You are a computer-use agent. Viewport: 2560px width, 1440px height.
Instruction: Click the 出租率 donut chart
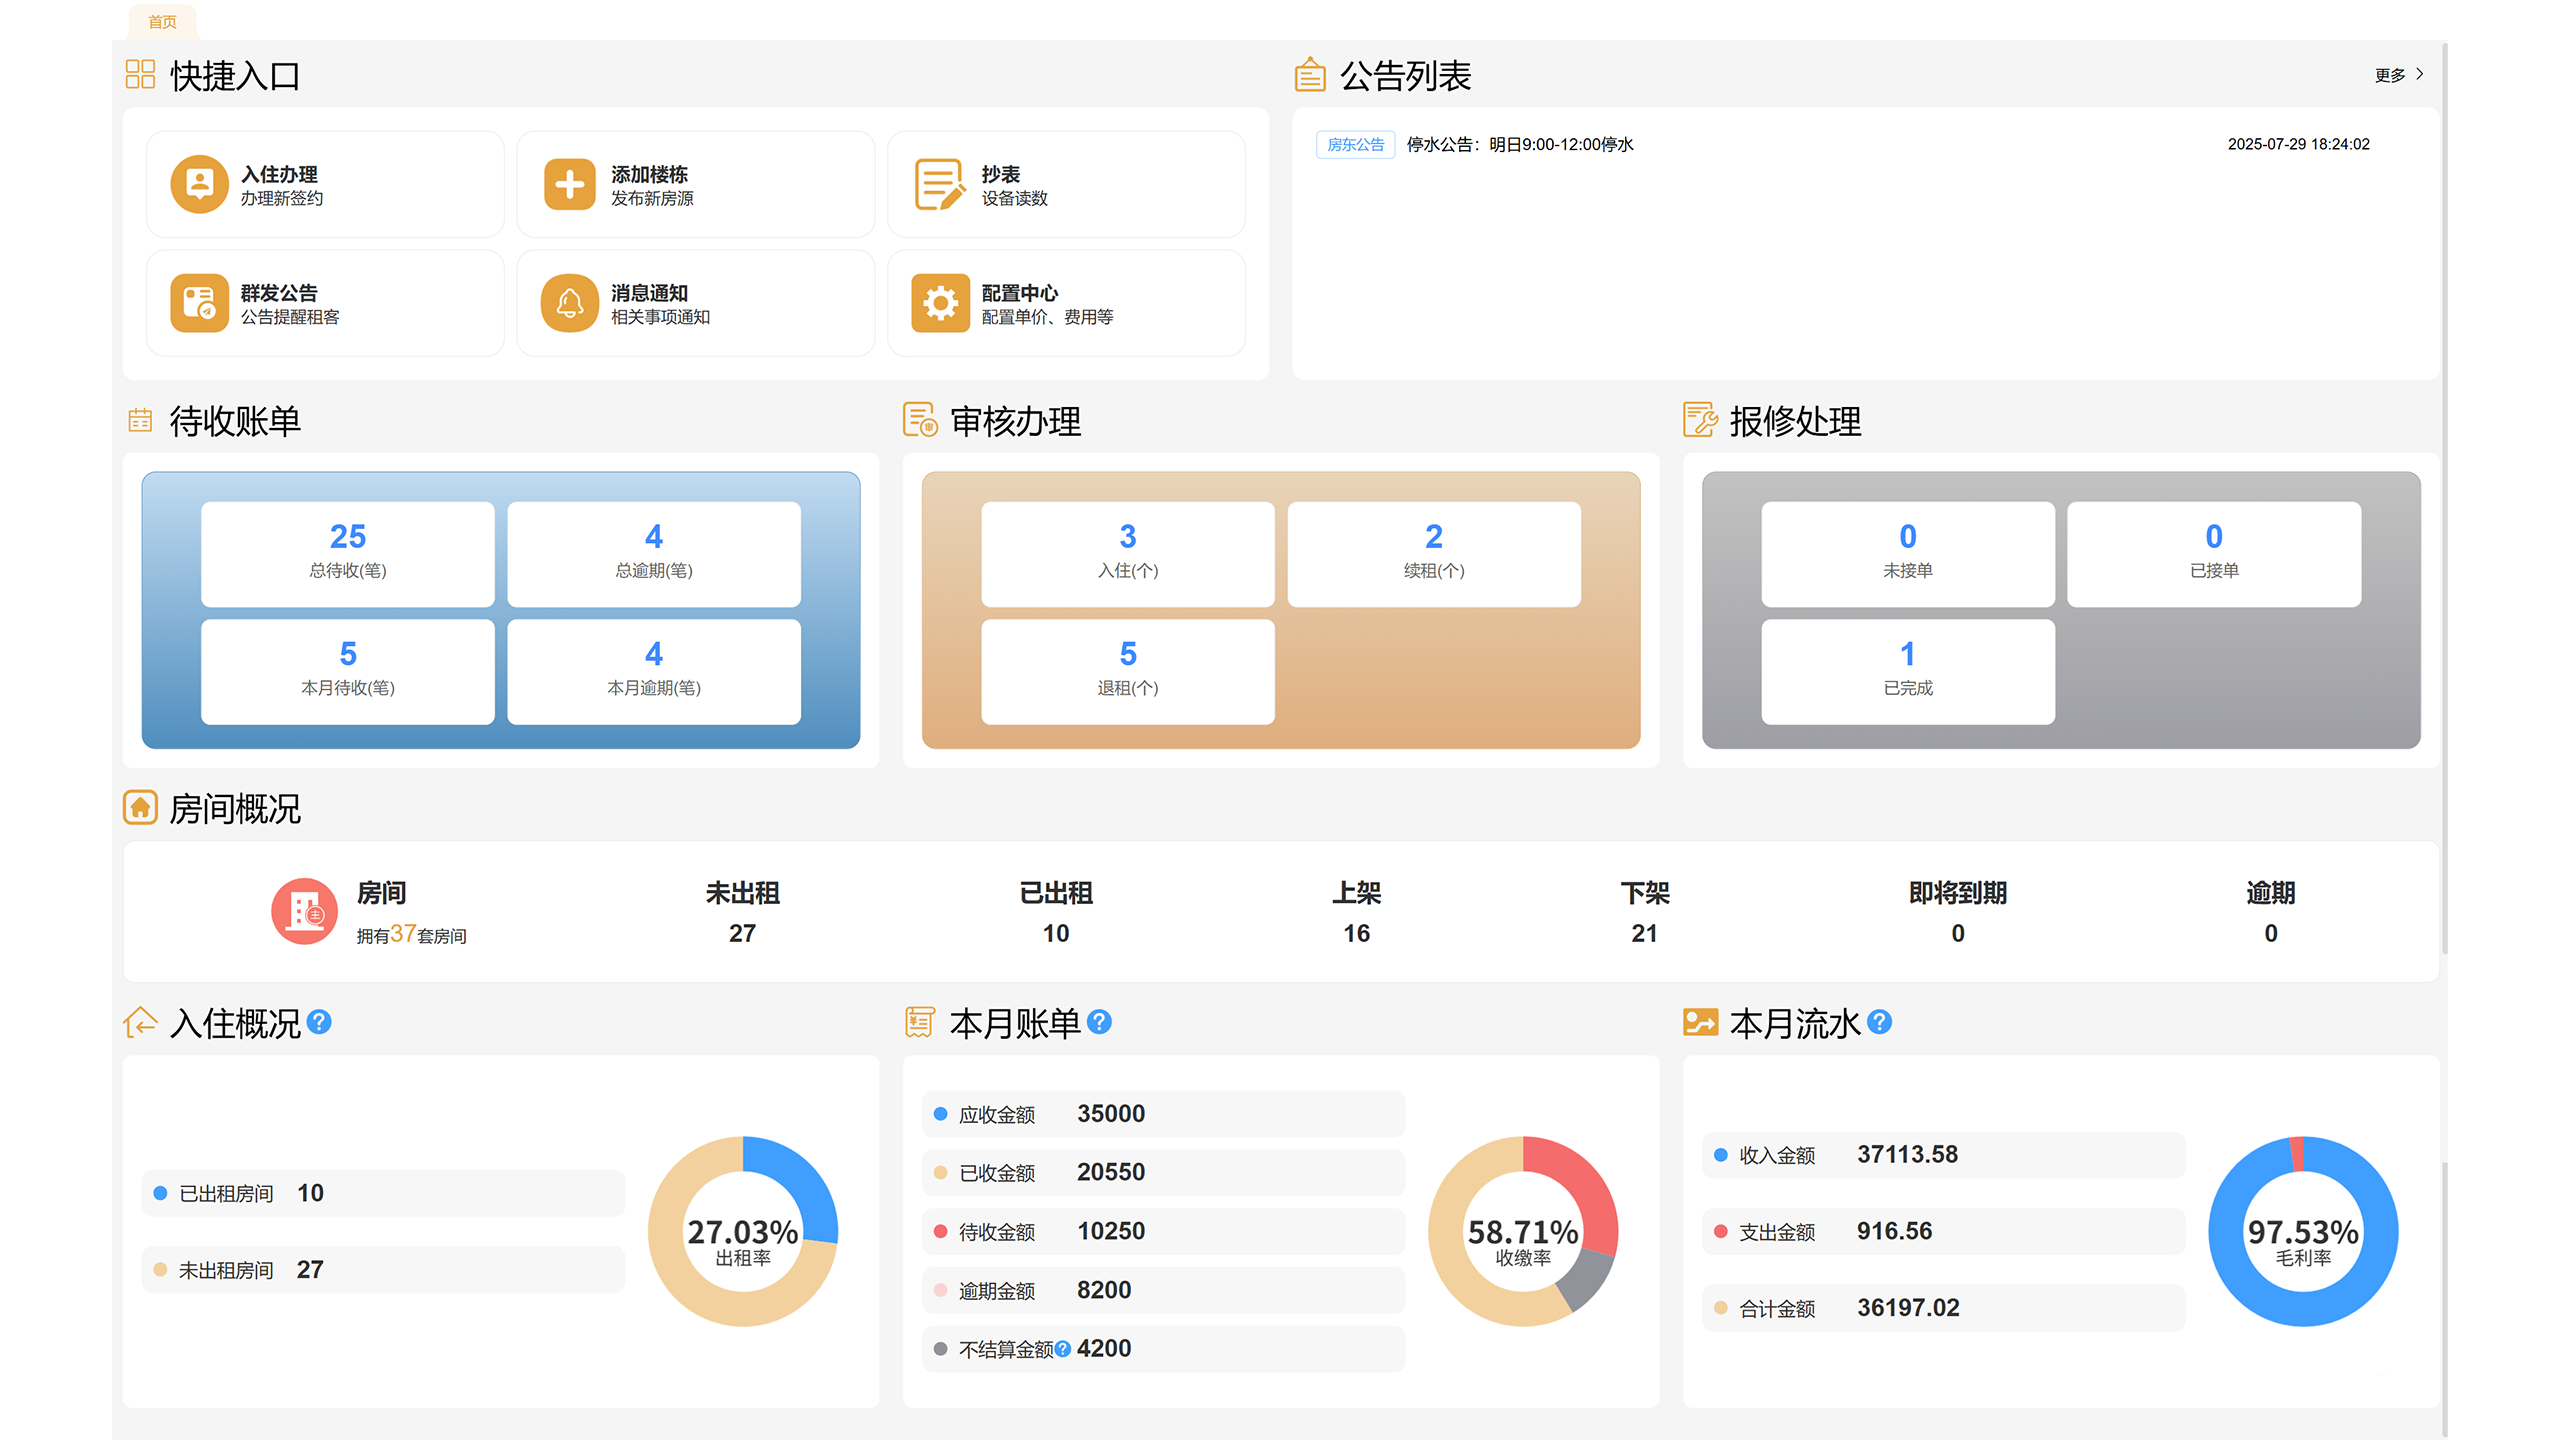[742, 1231]
